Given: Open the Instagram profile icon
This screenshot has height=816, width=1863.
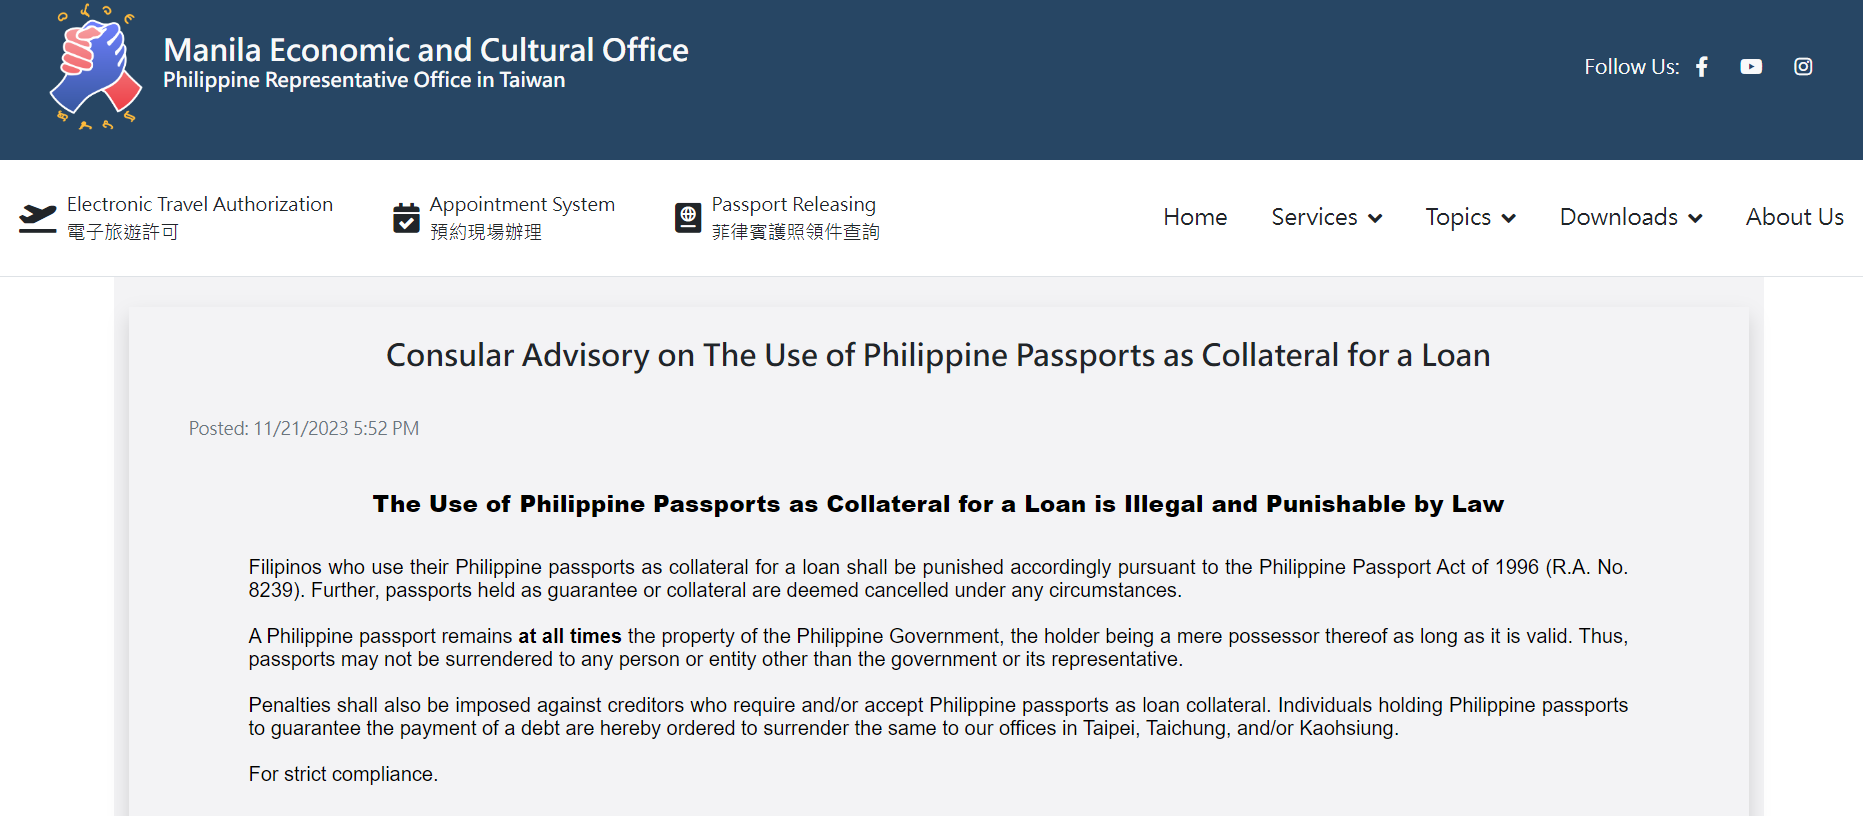Looking at the screenshot, I should pyautogui.click(x=1803, y=67).
